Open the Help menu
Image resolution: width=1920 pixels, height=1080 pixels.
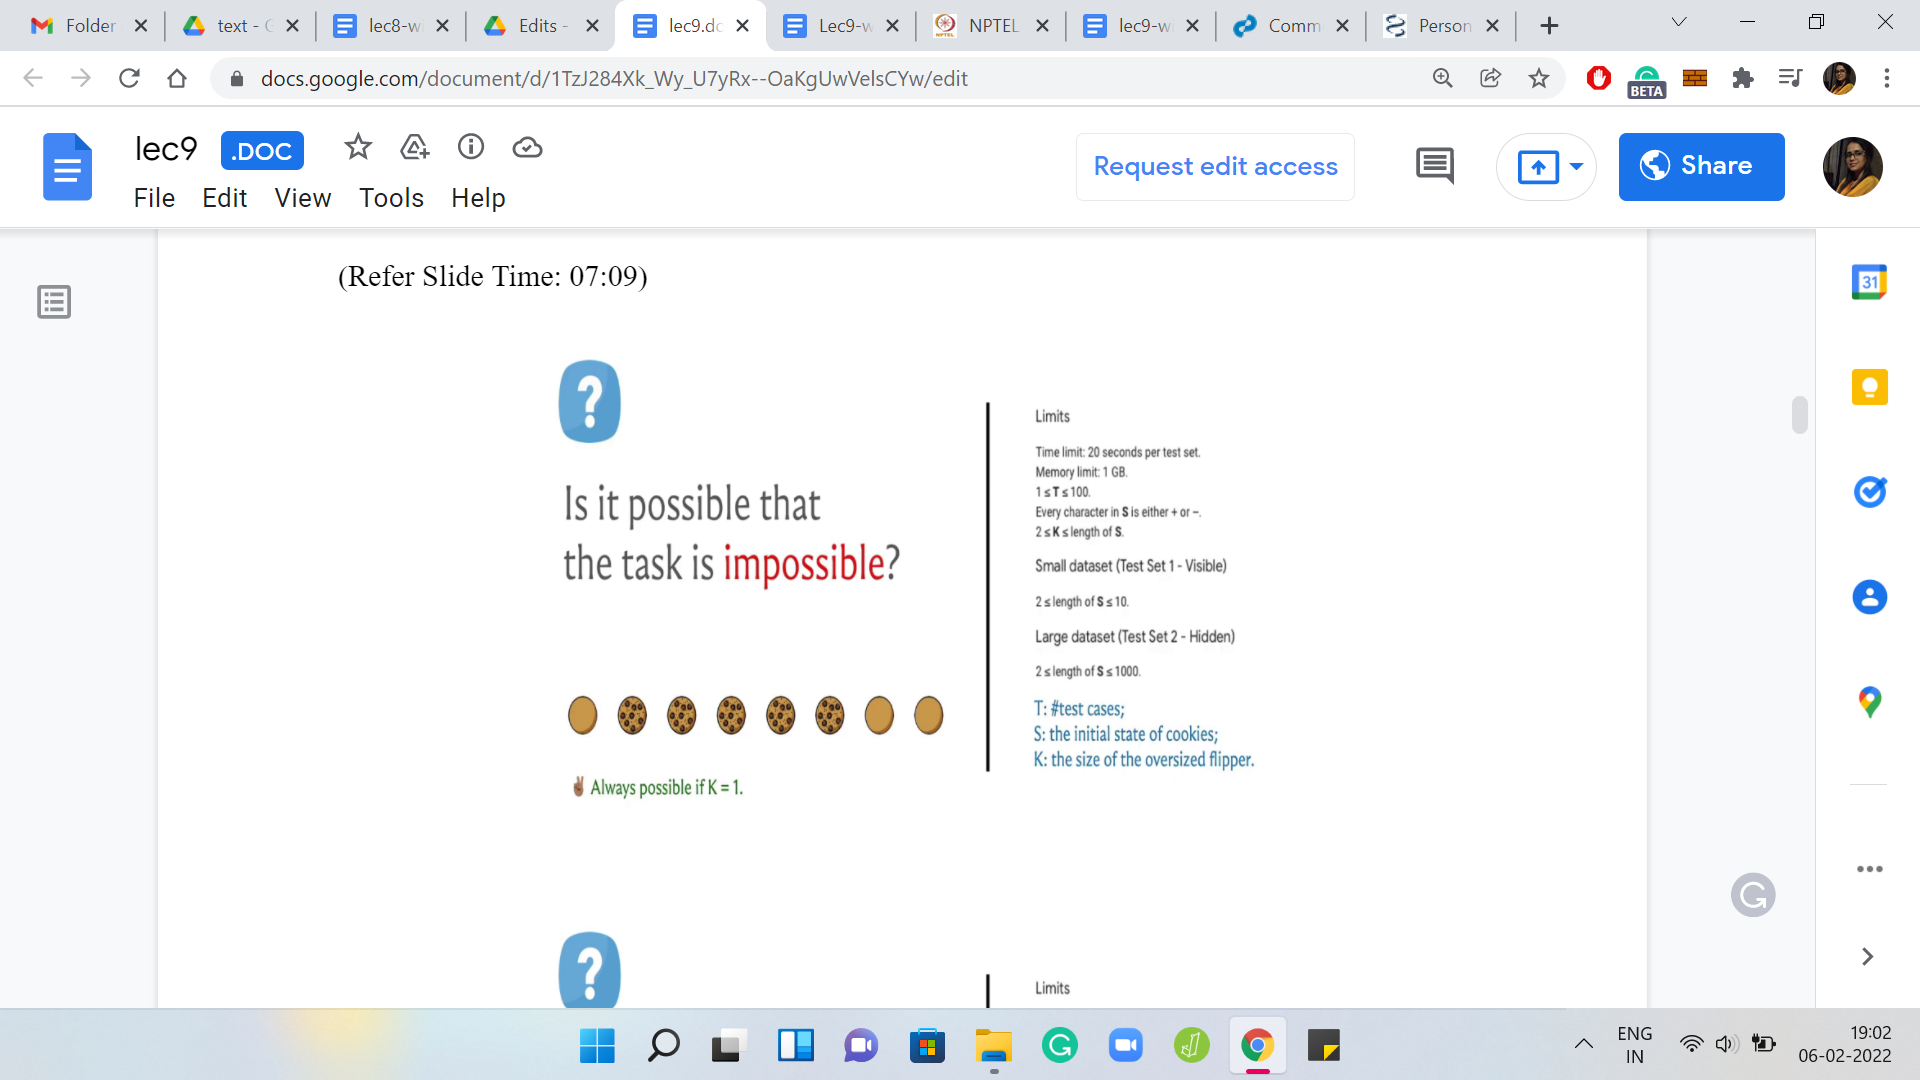(x=478, y=198)
